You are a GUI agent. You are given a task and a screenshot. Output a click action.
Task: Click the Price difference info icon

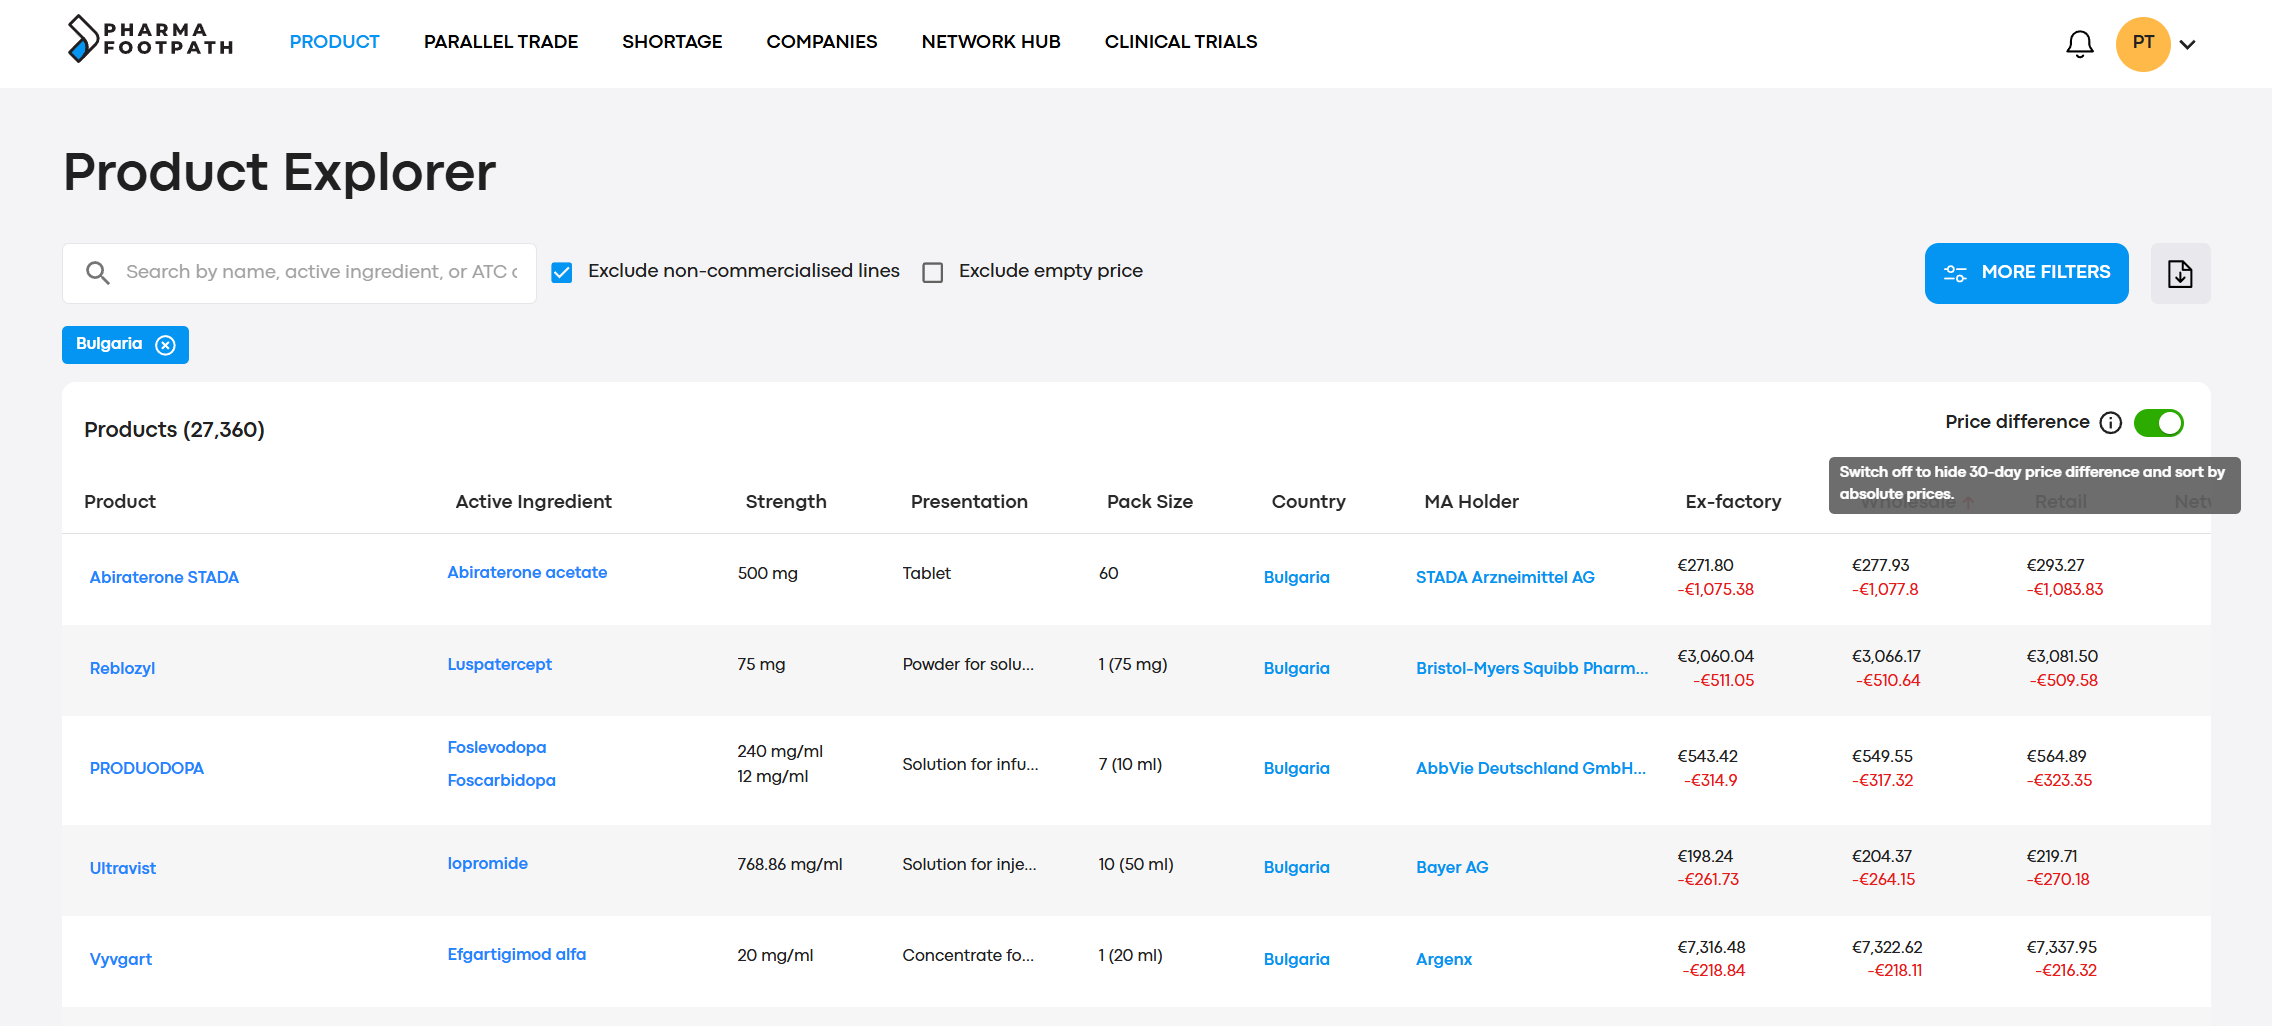(x=2110, y=423)
